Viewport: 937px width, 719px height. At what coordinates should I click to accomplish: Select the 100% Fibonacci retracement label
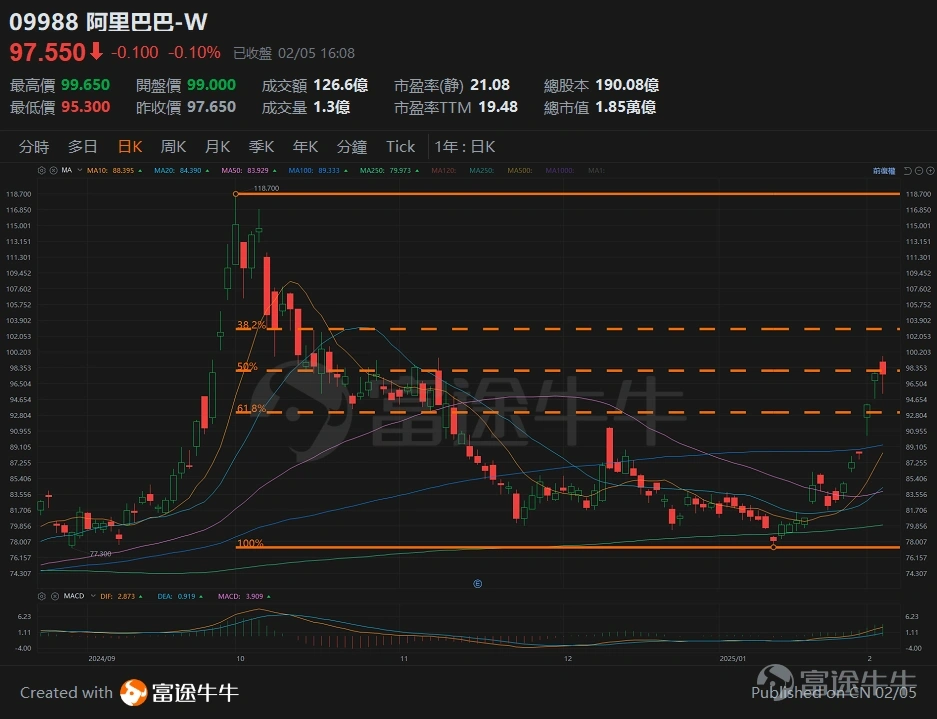point(250,543)
